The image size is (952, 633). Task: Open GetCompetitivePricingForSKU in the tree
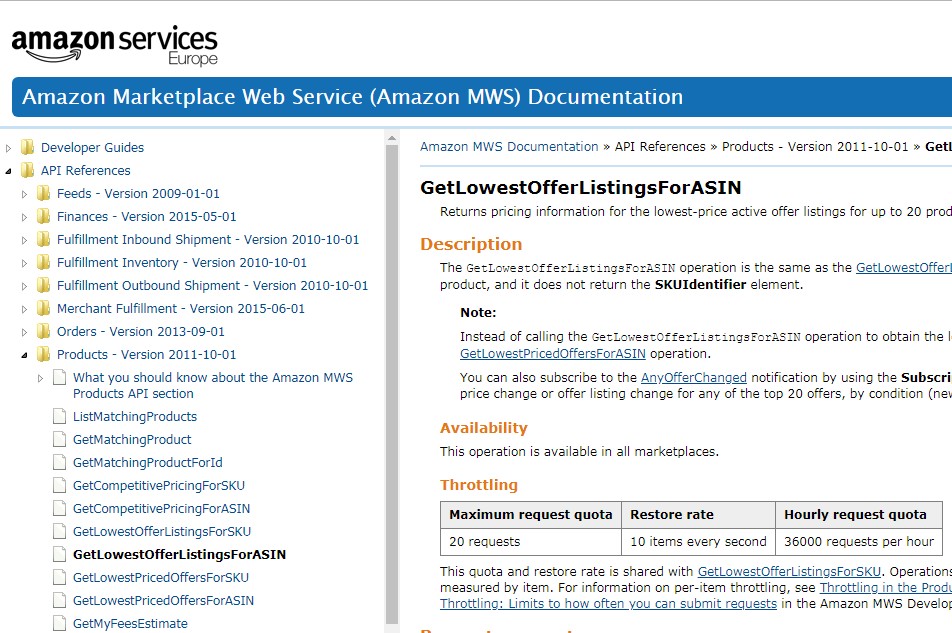point(158,486)
